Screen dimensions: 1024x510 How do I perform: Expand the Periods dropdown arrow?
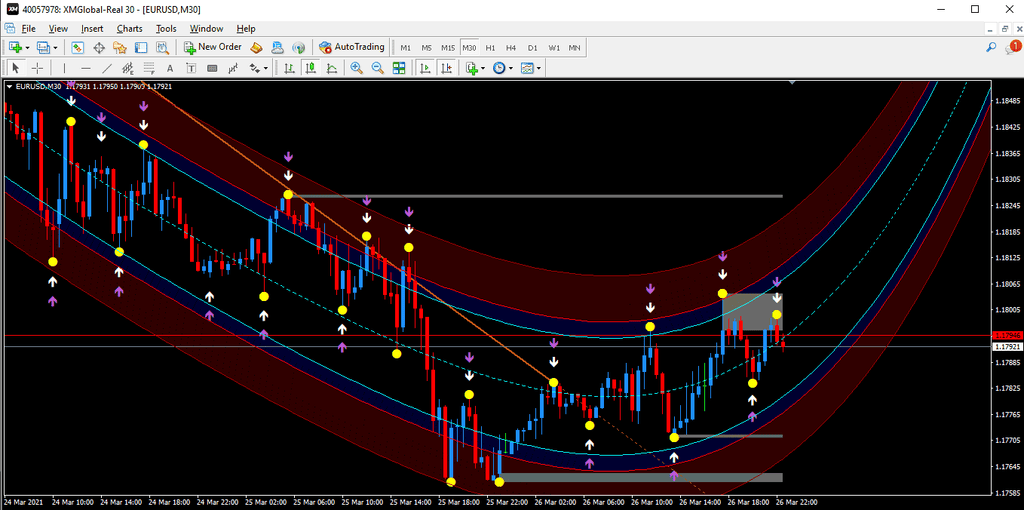(511, 68)
